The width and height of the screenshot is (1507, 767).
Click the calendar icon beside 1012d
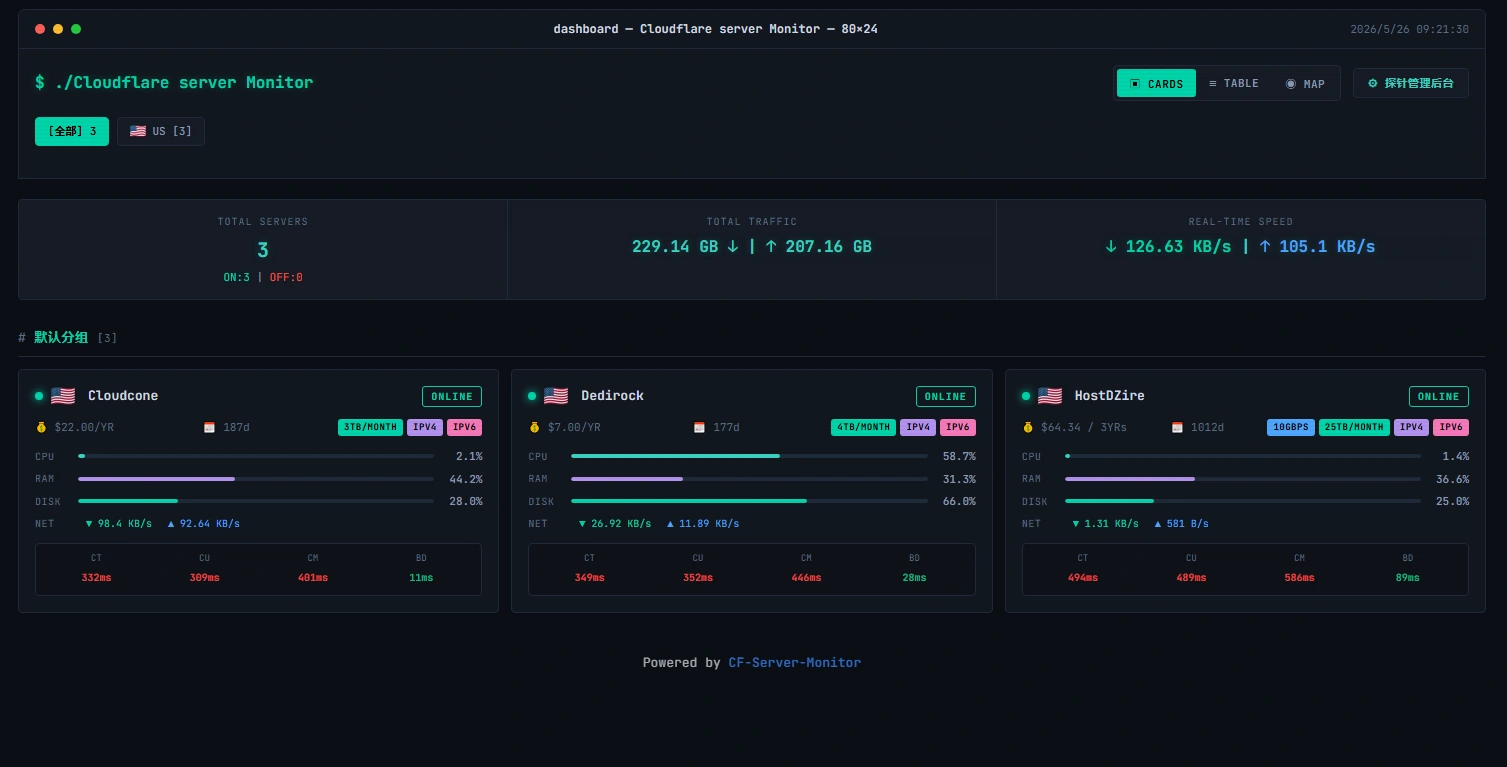1177,427
